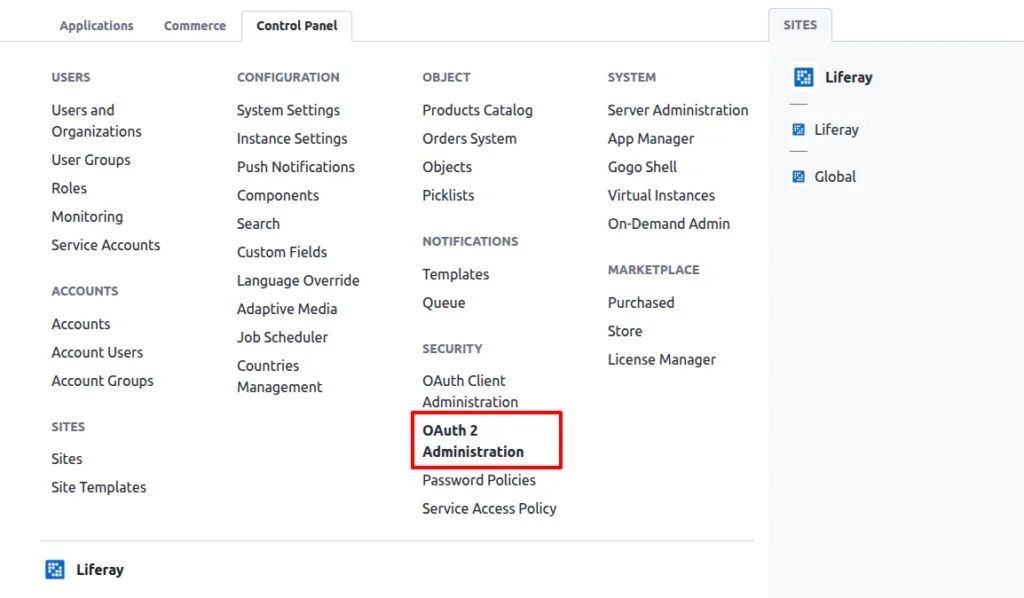Open Components under Configuration

click(x=278, y=195)
